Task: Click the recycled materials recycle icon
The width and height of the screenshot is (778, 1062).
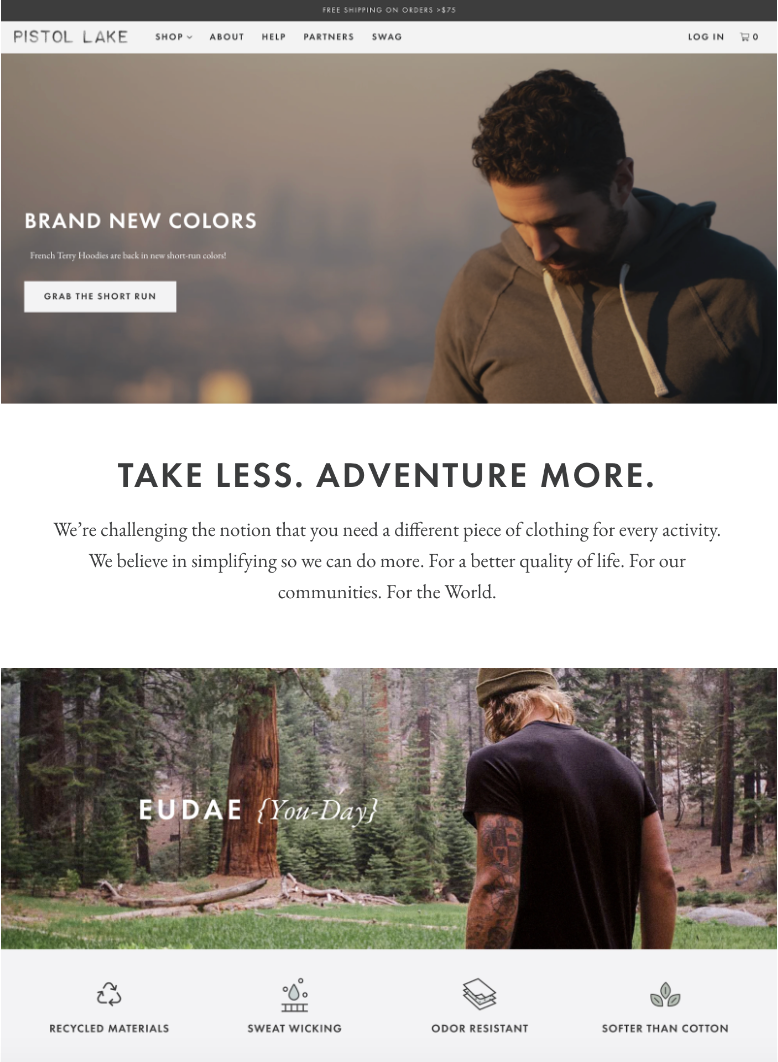Action: (x=109, y=994)
